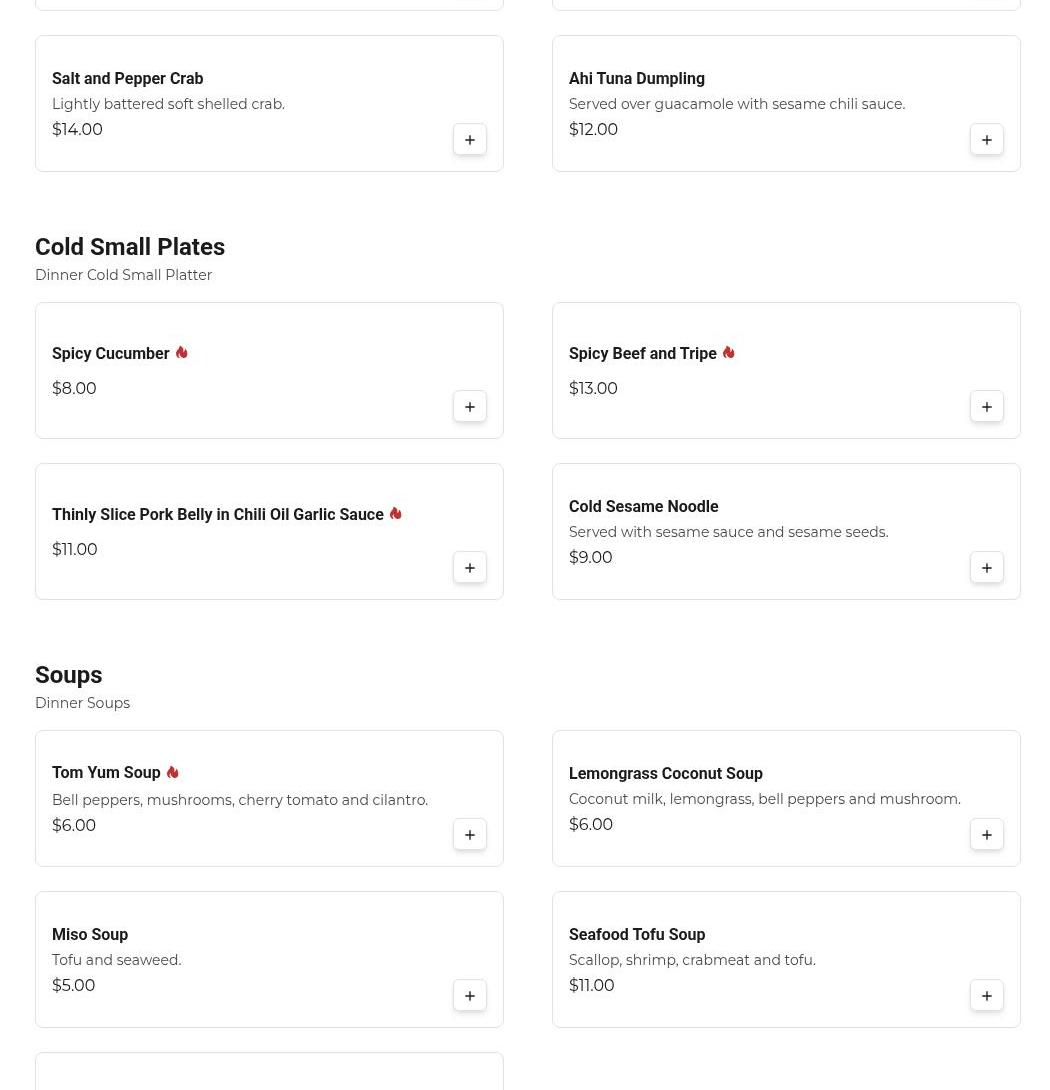Add Spicy Beef and Tripe to cart

pos(986,407)
